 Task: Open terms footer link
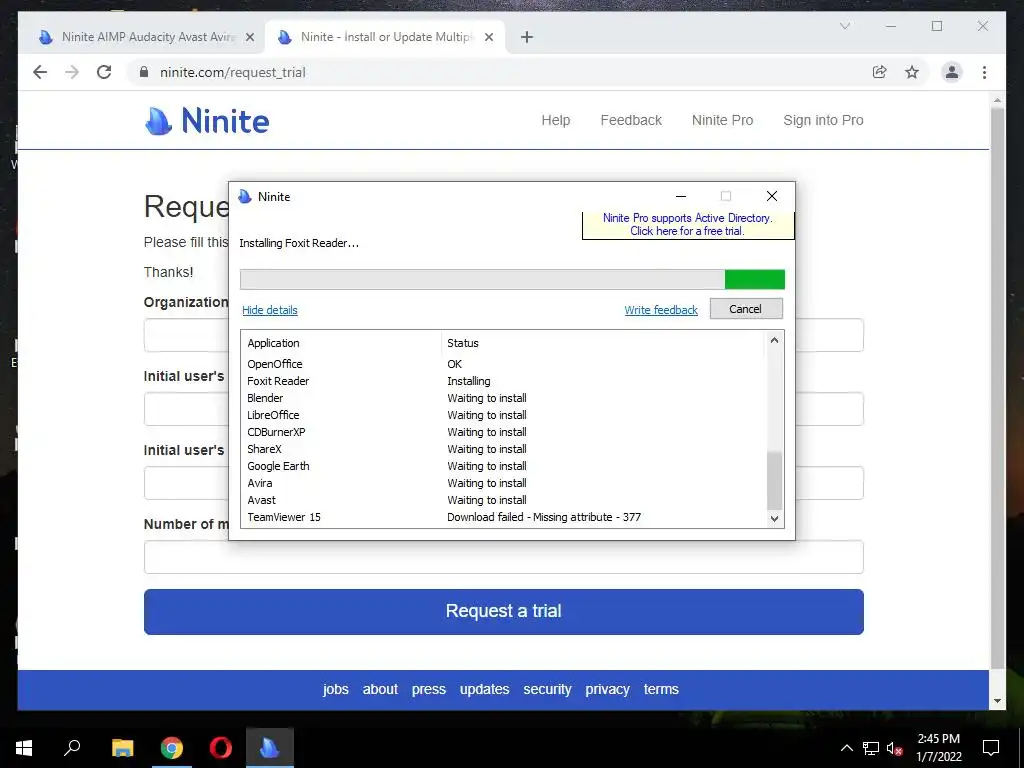point(661,689)
